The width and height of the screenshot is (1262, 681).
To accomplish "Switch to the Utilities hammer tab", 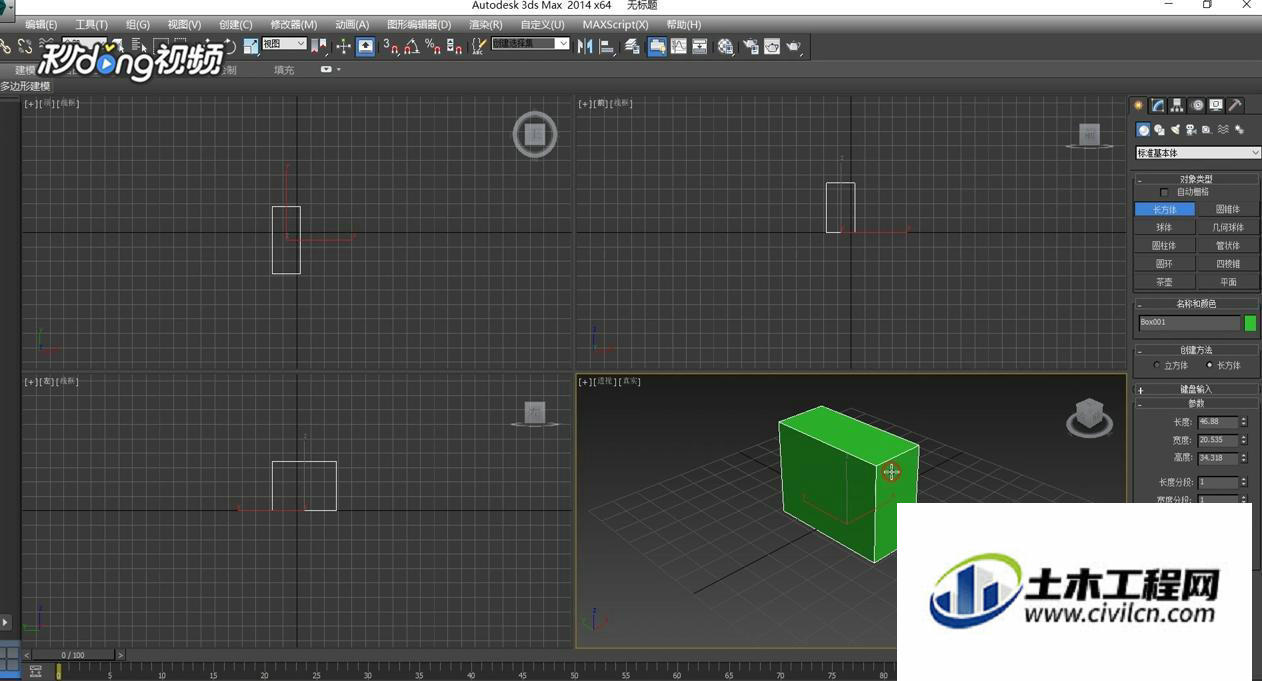I will coord(1236,105).
